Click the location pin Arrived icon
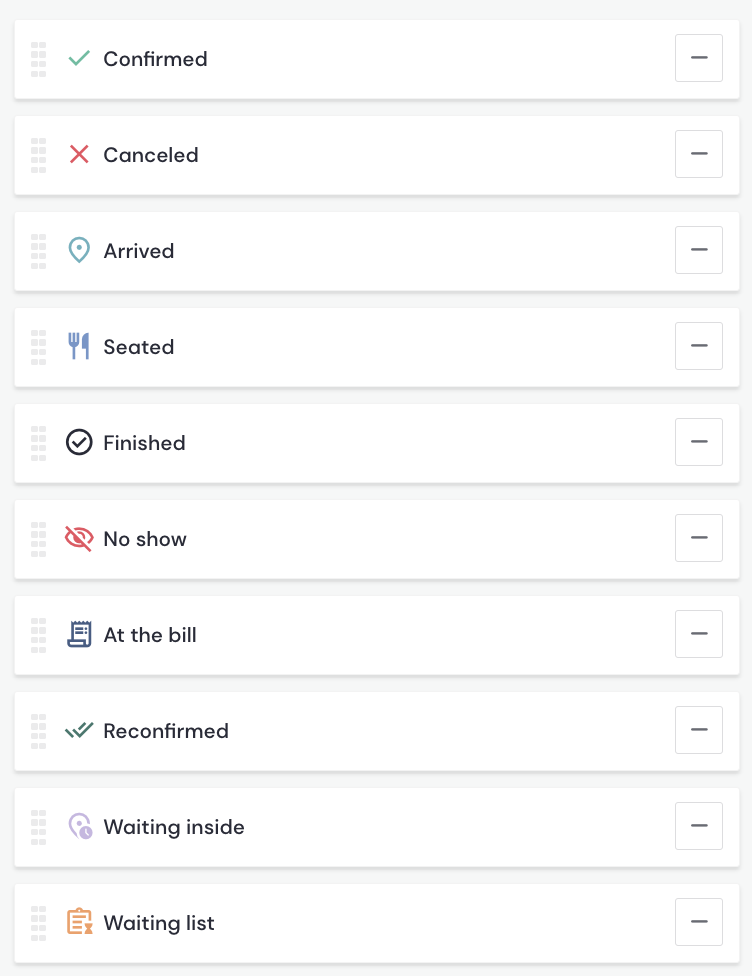 click(79, 251)
